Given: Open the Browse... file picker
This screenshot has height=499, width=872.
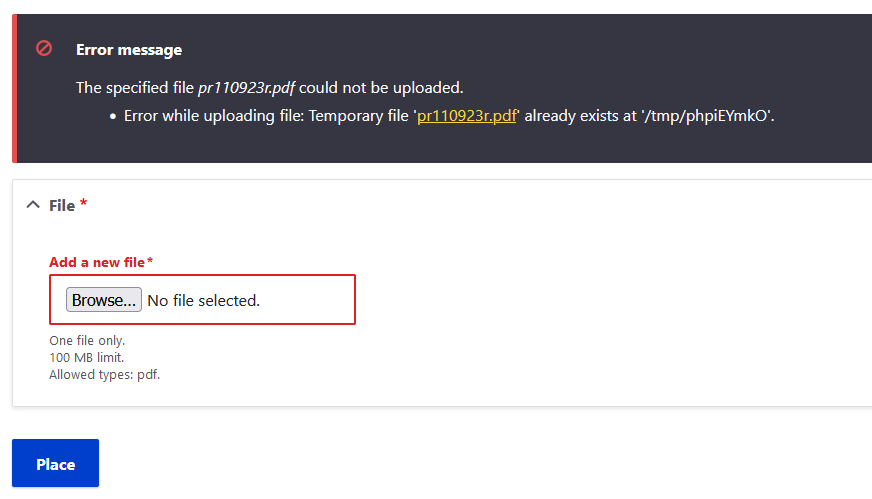Looking at the screenshot, I should click(x=103, y=300).
